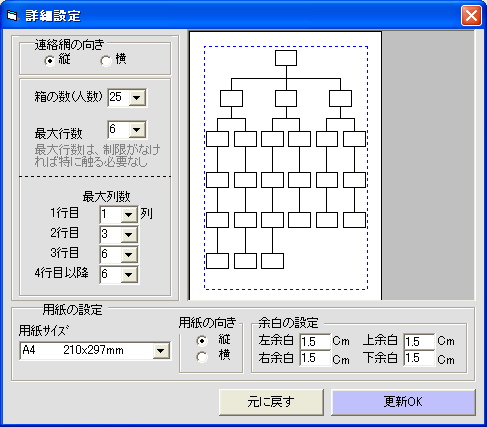Click the 更新OK button
The height and width of the screenshot is (427, 487).
[403, 402]
